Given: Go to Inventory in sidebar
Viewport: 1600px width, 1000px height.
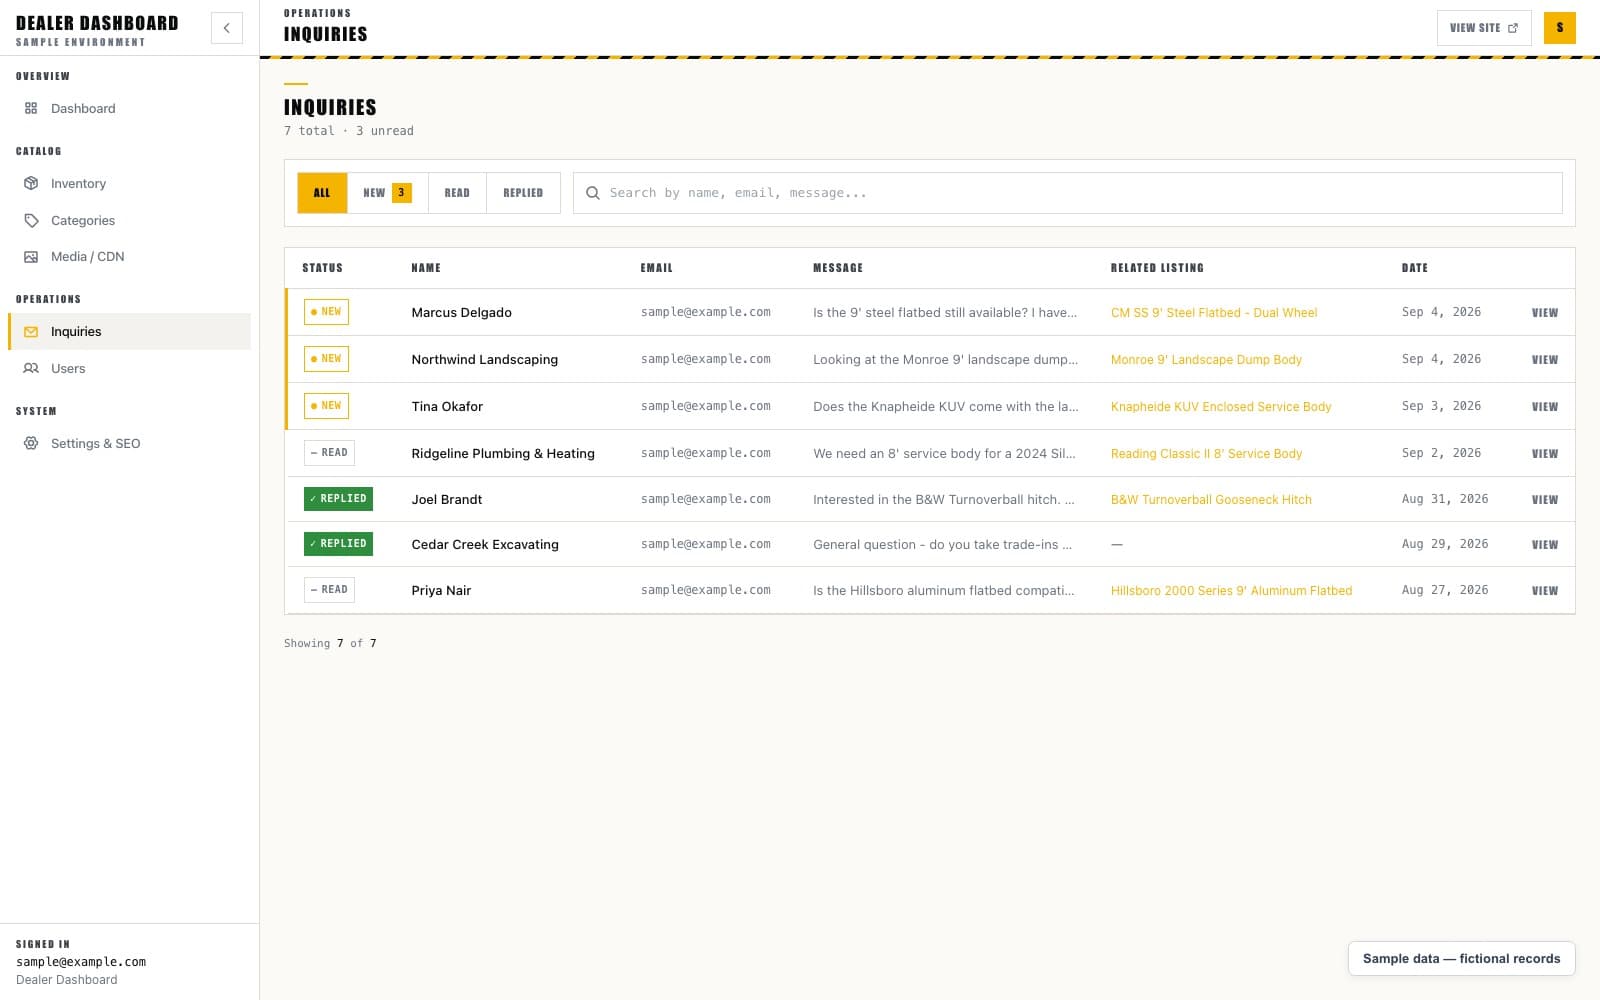Looking at the screenshot, I should (130, 183).
